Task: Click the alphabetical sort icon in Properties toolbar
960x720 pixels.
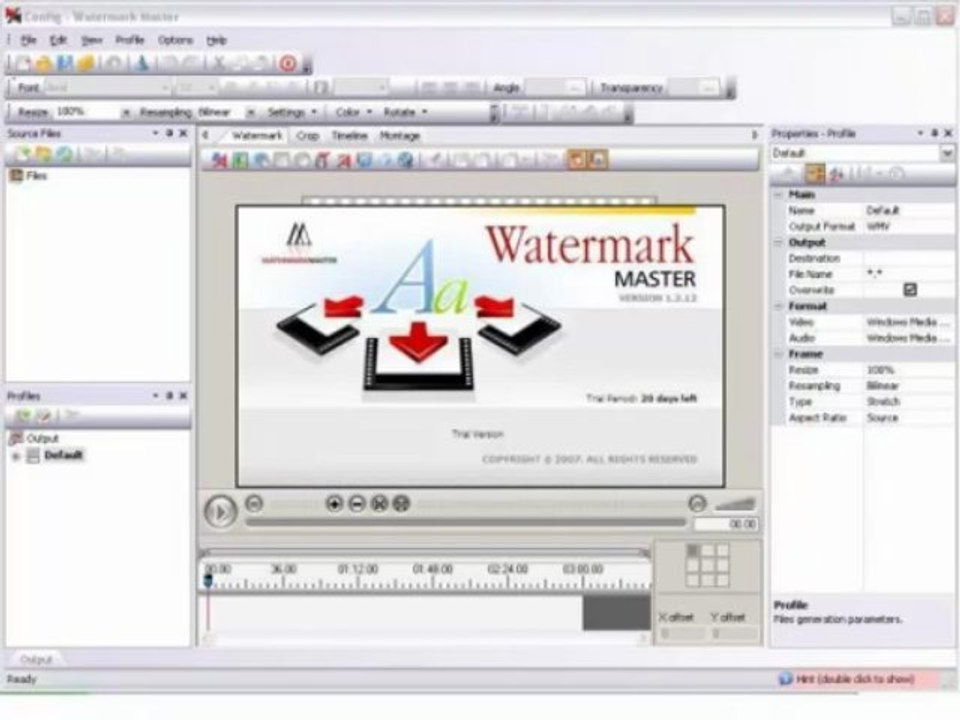Action: [836, 174]
